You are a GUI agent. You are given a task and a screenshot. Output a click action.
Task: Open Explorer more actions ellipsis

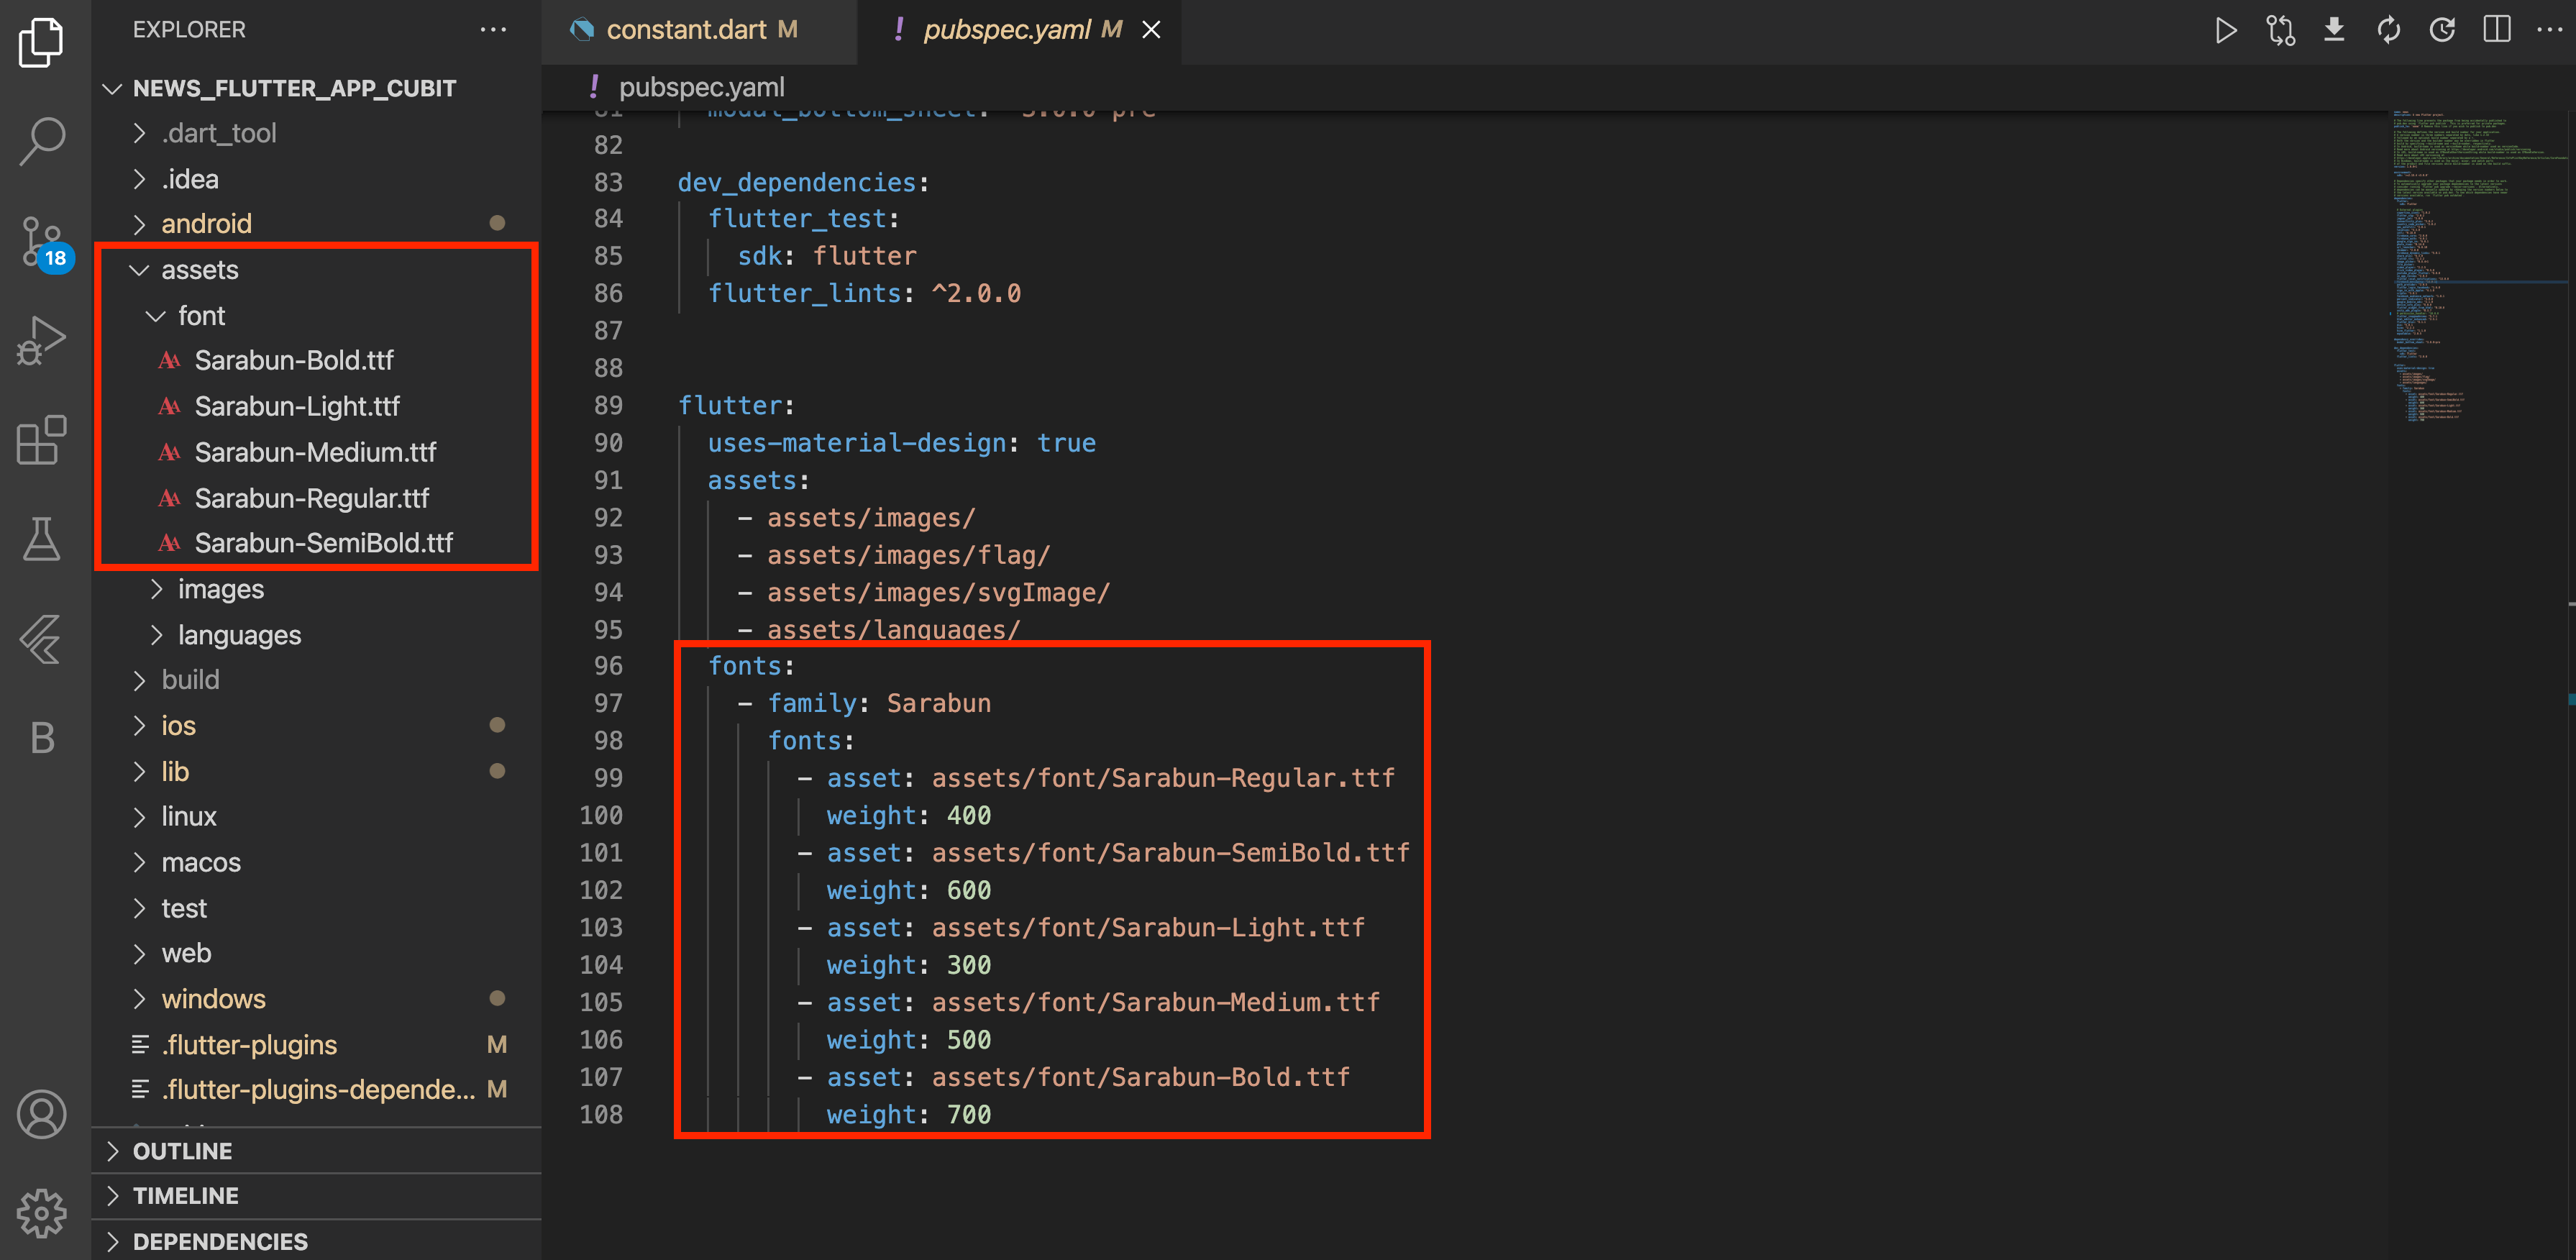(493, 30)
